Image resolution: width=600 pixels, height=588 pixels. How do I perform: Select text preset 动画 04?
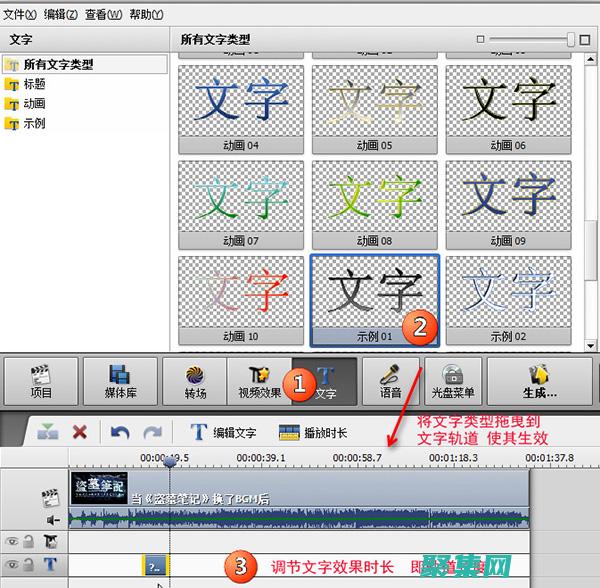[x=241, y=110]
